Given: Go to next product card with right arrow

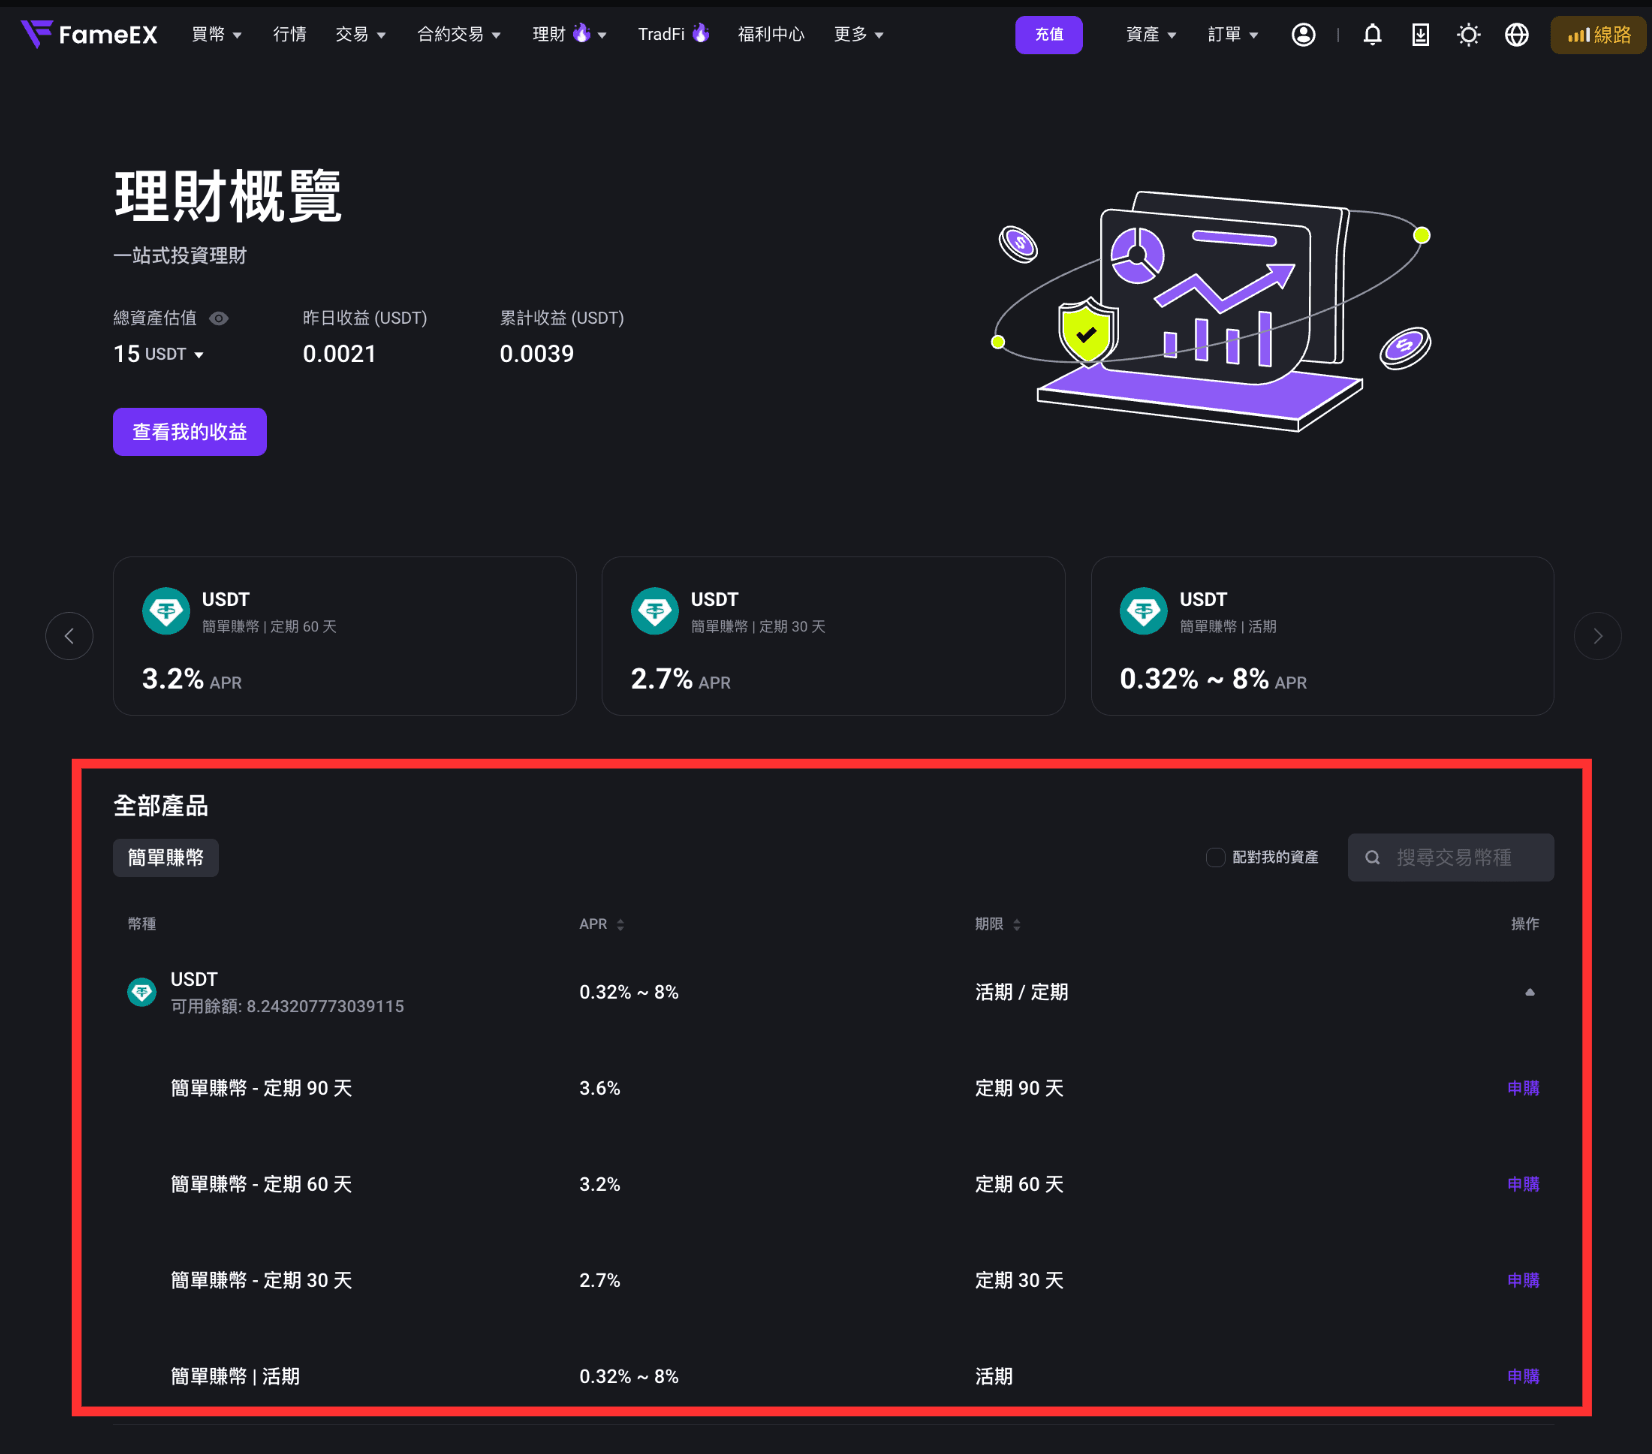Looking at the screenshot, I should [x=1598, y=636].
